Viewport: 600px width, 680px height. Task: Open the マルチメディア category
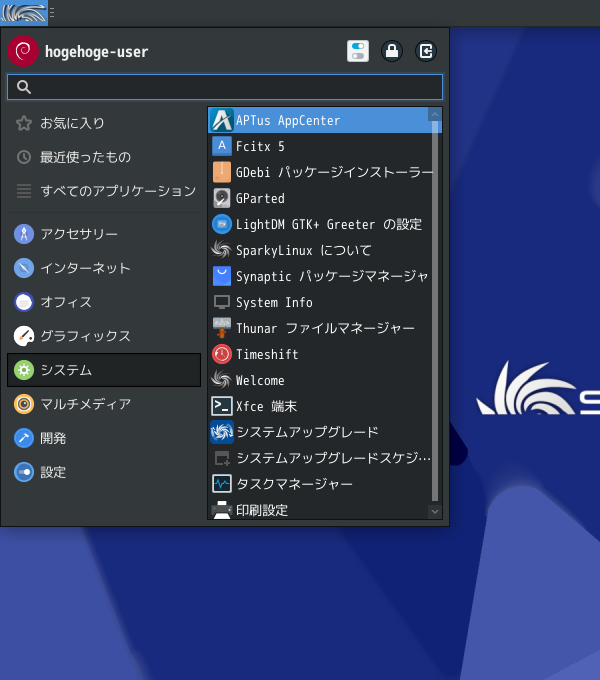104,404
